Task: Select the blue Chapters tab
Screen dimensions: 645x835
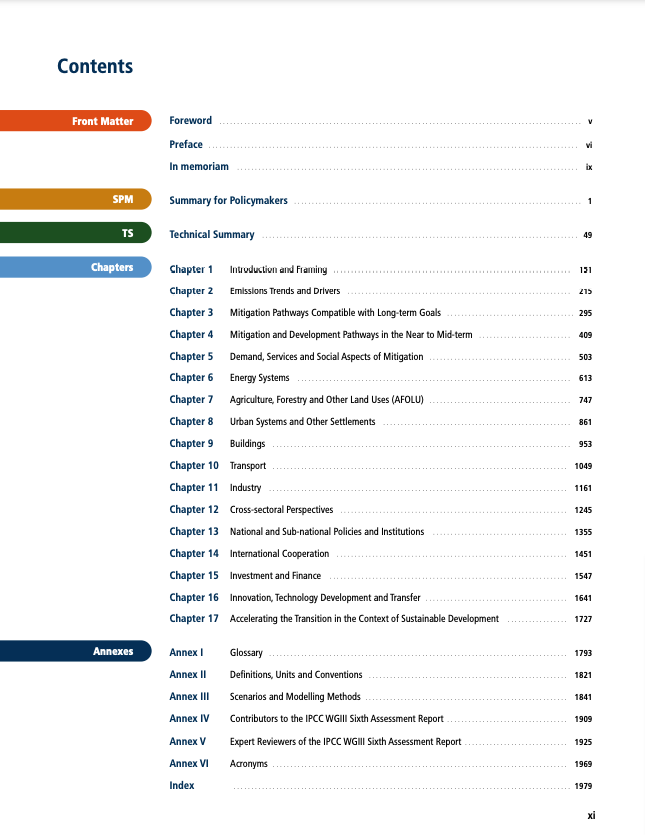Action: [x=76, y=267]
